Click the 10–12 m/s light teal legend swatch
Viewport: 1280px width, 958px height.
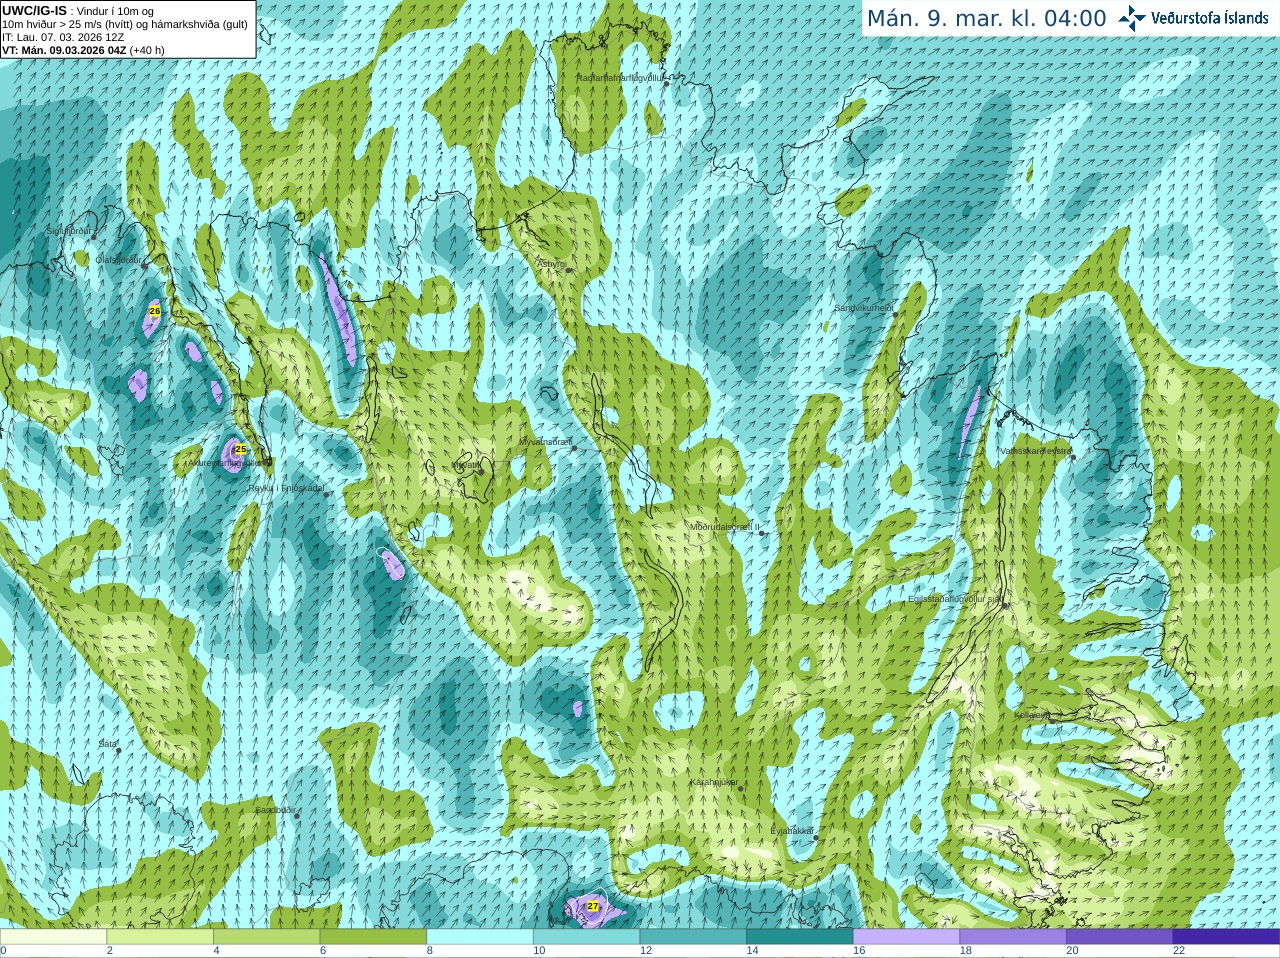(x=586, y=937)
